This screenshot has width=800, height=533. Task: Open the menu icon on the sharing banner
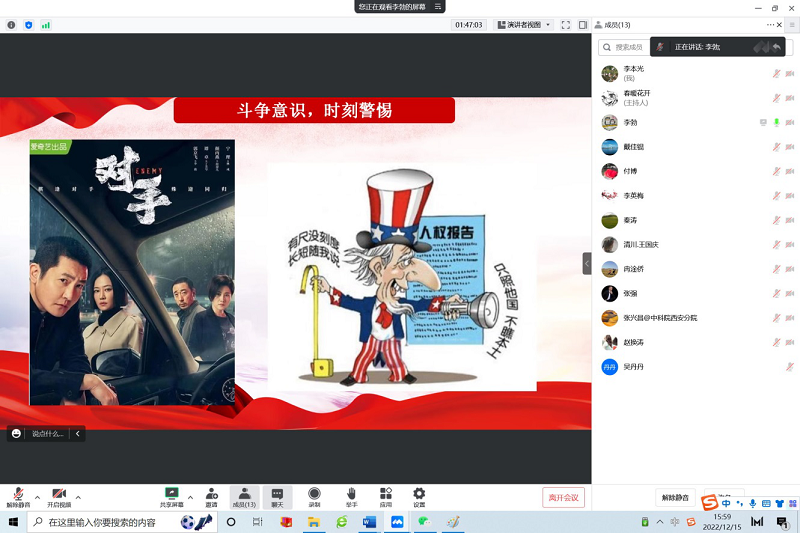pos(438,7)
